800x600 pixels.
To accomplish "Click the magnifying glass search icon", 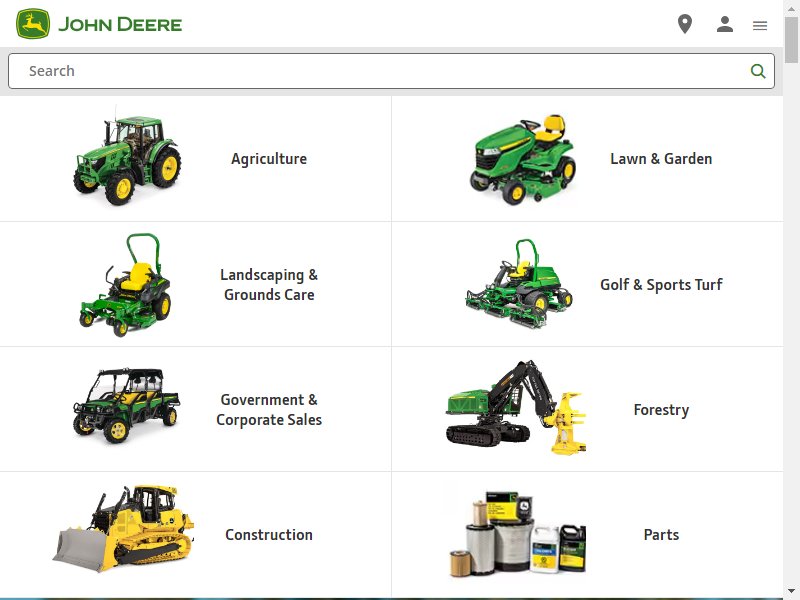I will click(x=758, y=71).
